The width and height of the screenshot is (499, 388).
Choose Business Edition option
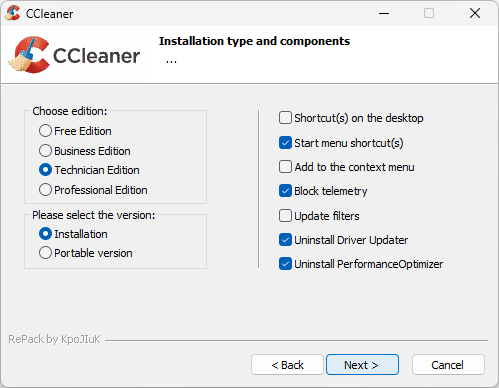click(45, 151)
